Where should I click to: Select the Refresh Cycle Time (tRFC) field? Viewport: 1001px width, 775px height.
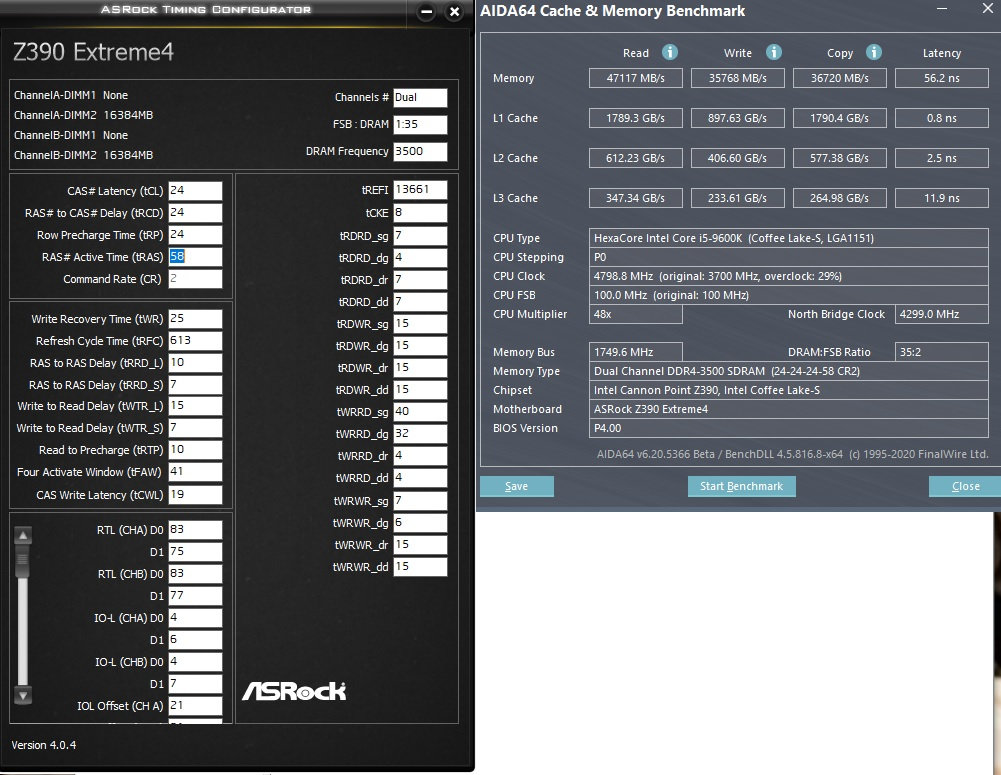(x=195, y=340)
